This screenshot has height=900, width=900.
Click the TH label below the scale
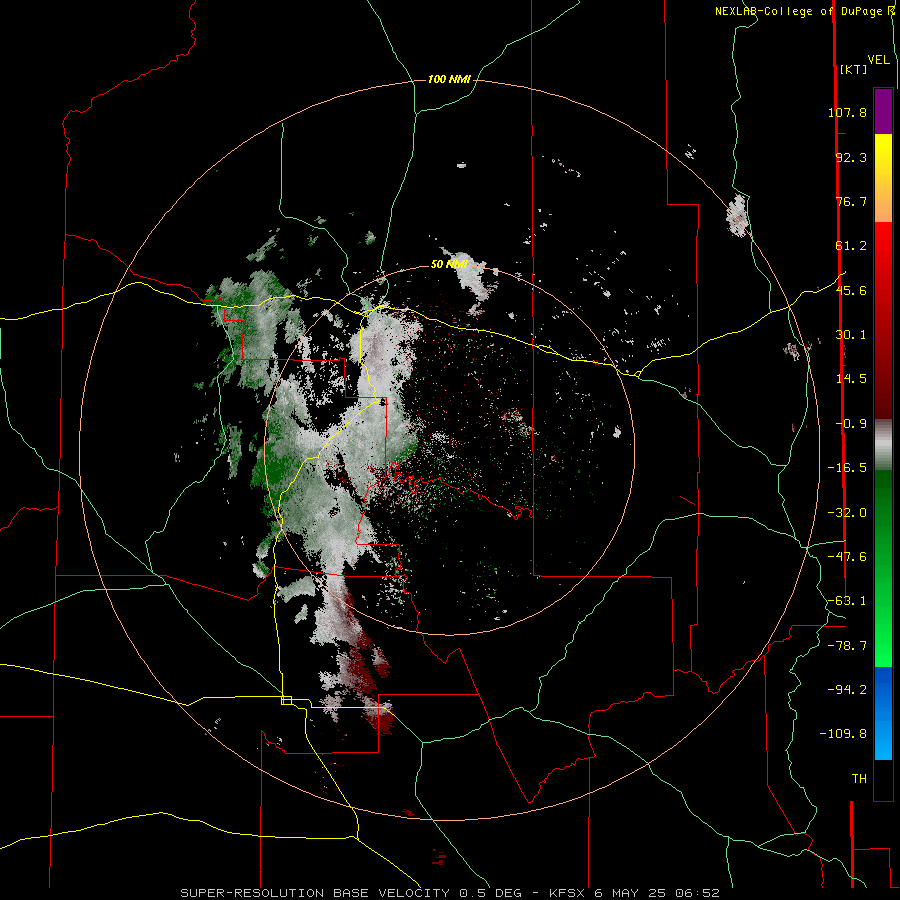point(859,779)
